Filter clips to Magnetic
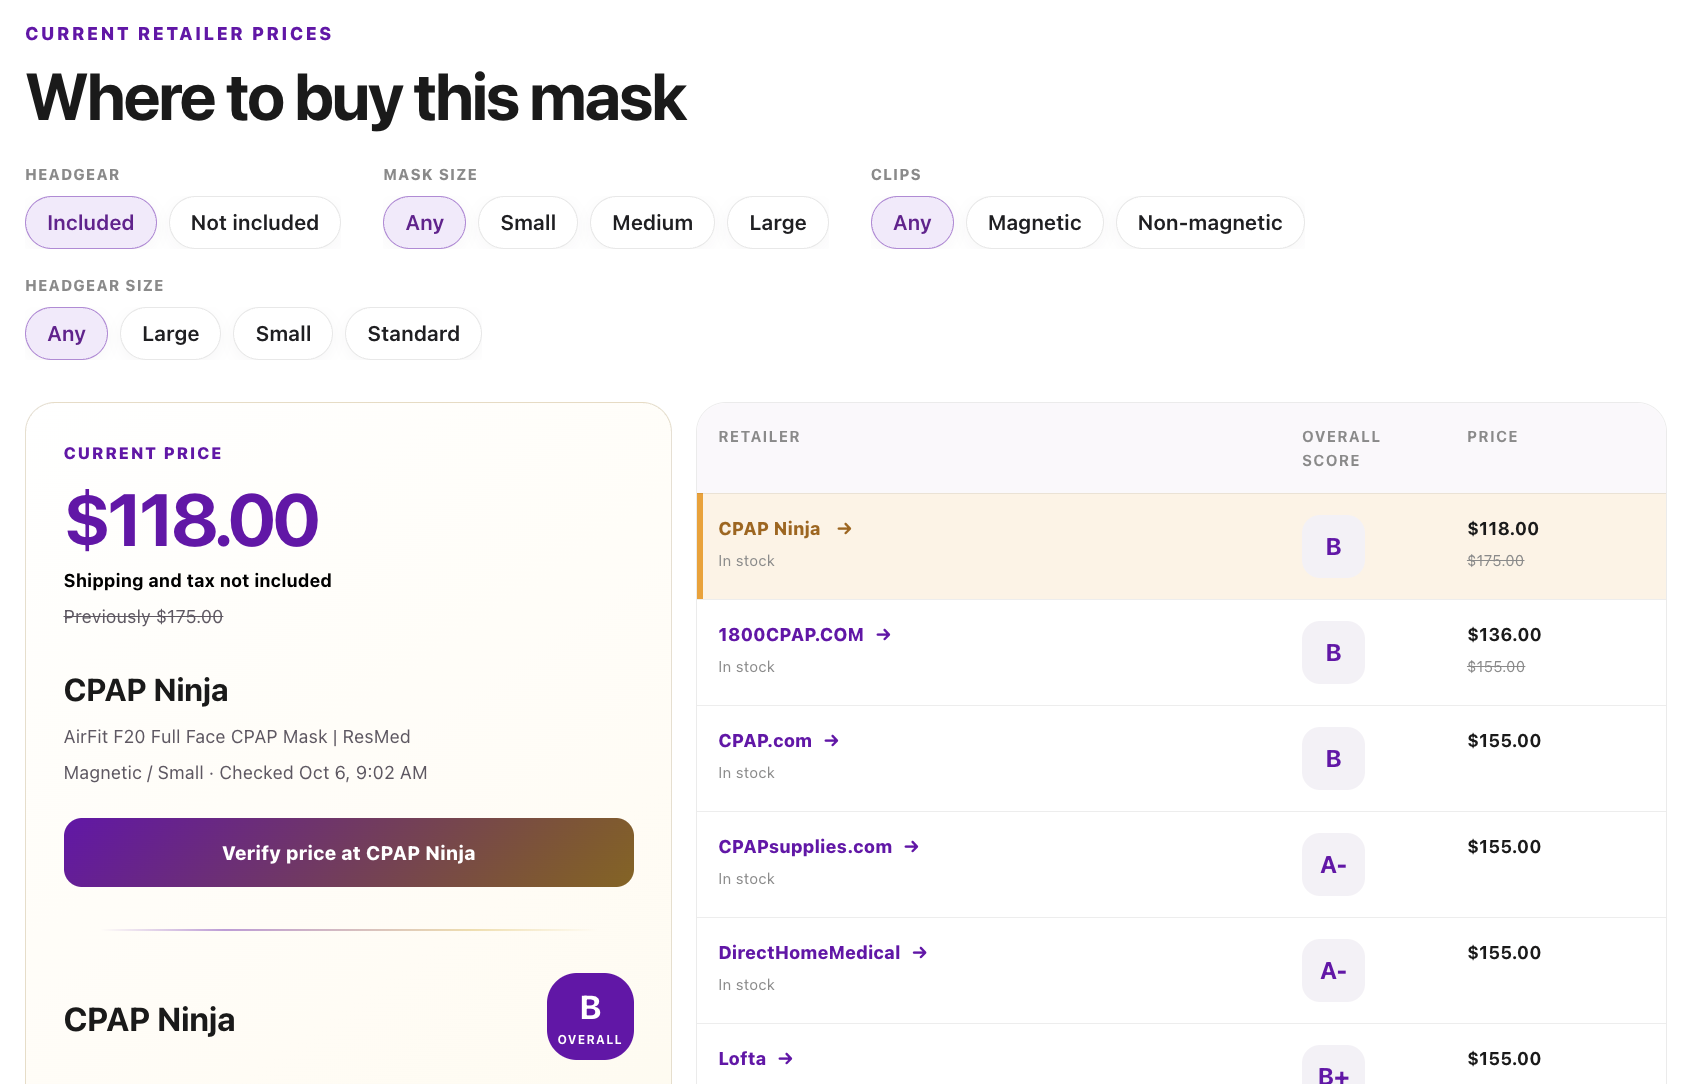This screenshot has height=1084, width=1704. [1035, 222]
